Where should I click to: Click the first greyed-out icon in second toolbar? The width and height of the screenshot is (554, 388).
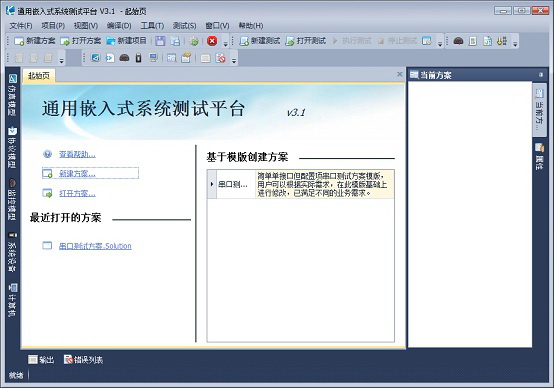coord(19,58)
